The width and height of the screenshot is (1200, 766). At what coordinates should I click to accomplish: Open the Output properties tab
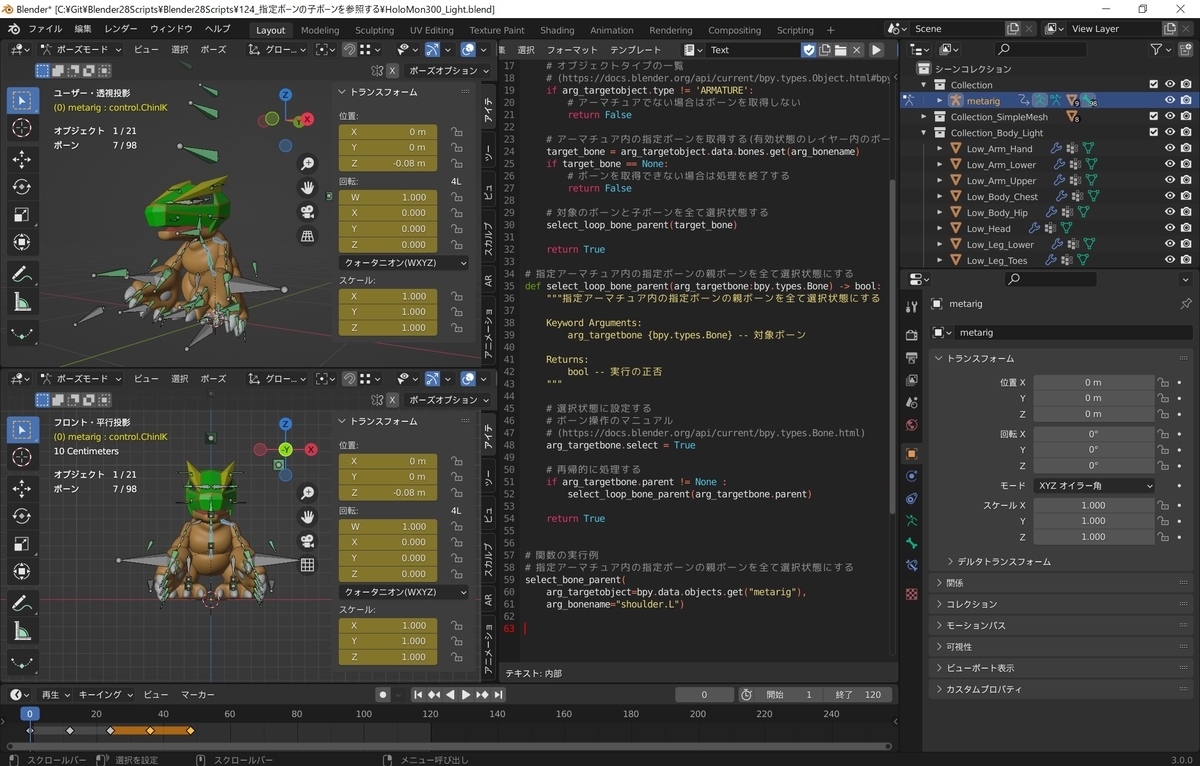911,358
